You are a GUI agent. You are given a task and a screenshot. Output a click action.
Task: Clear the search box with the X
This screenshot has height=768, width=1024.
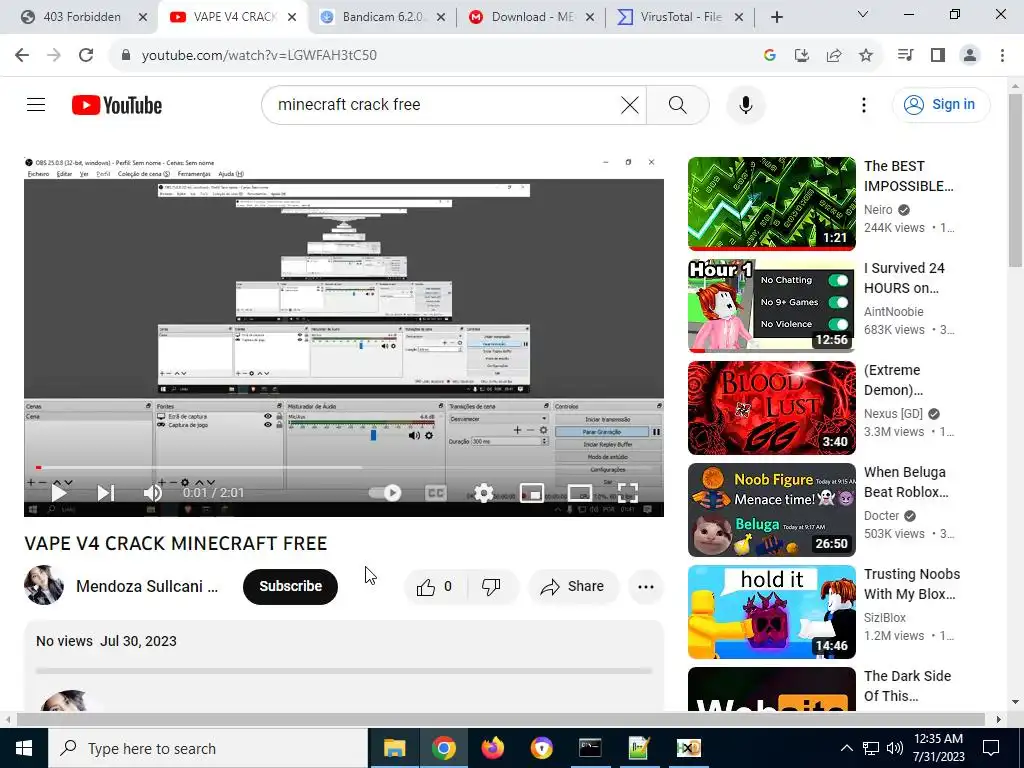630,104
